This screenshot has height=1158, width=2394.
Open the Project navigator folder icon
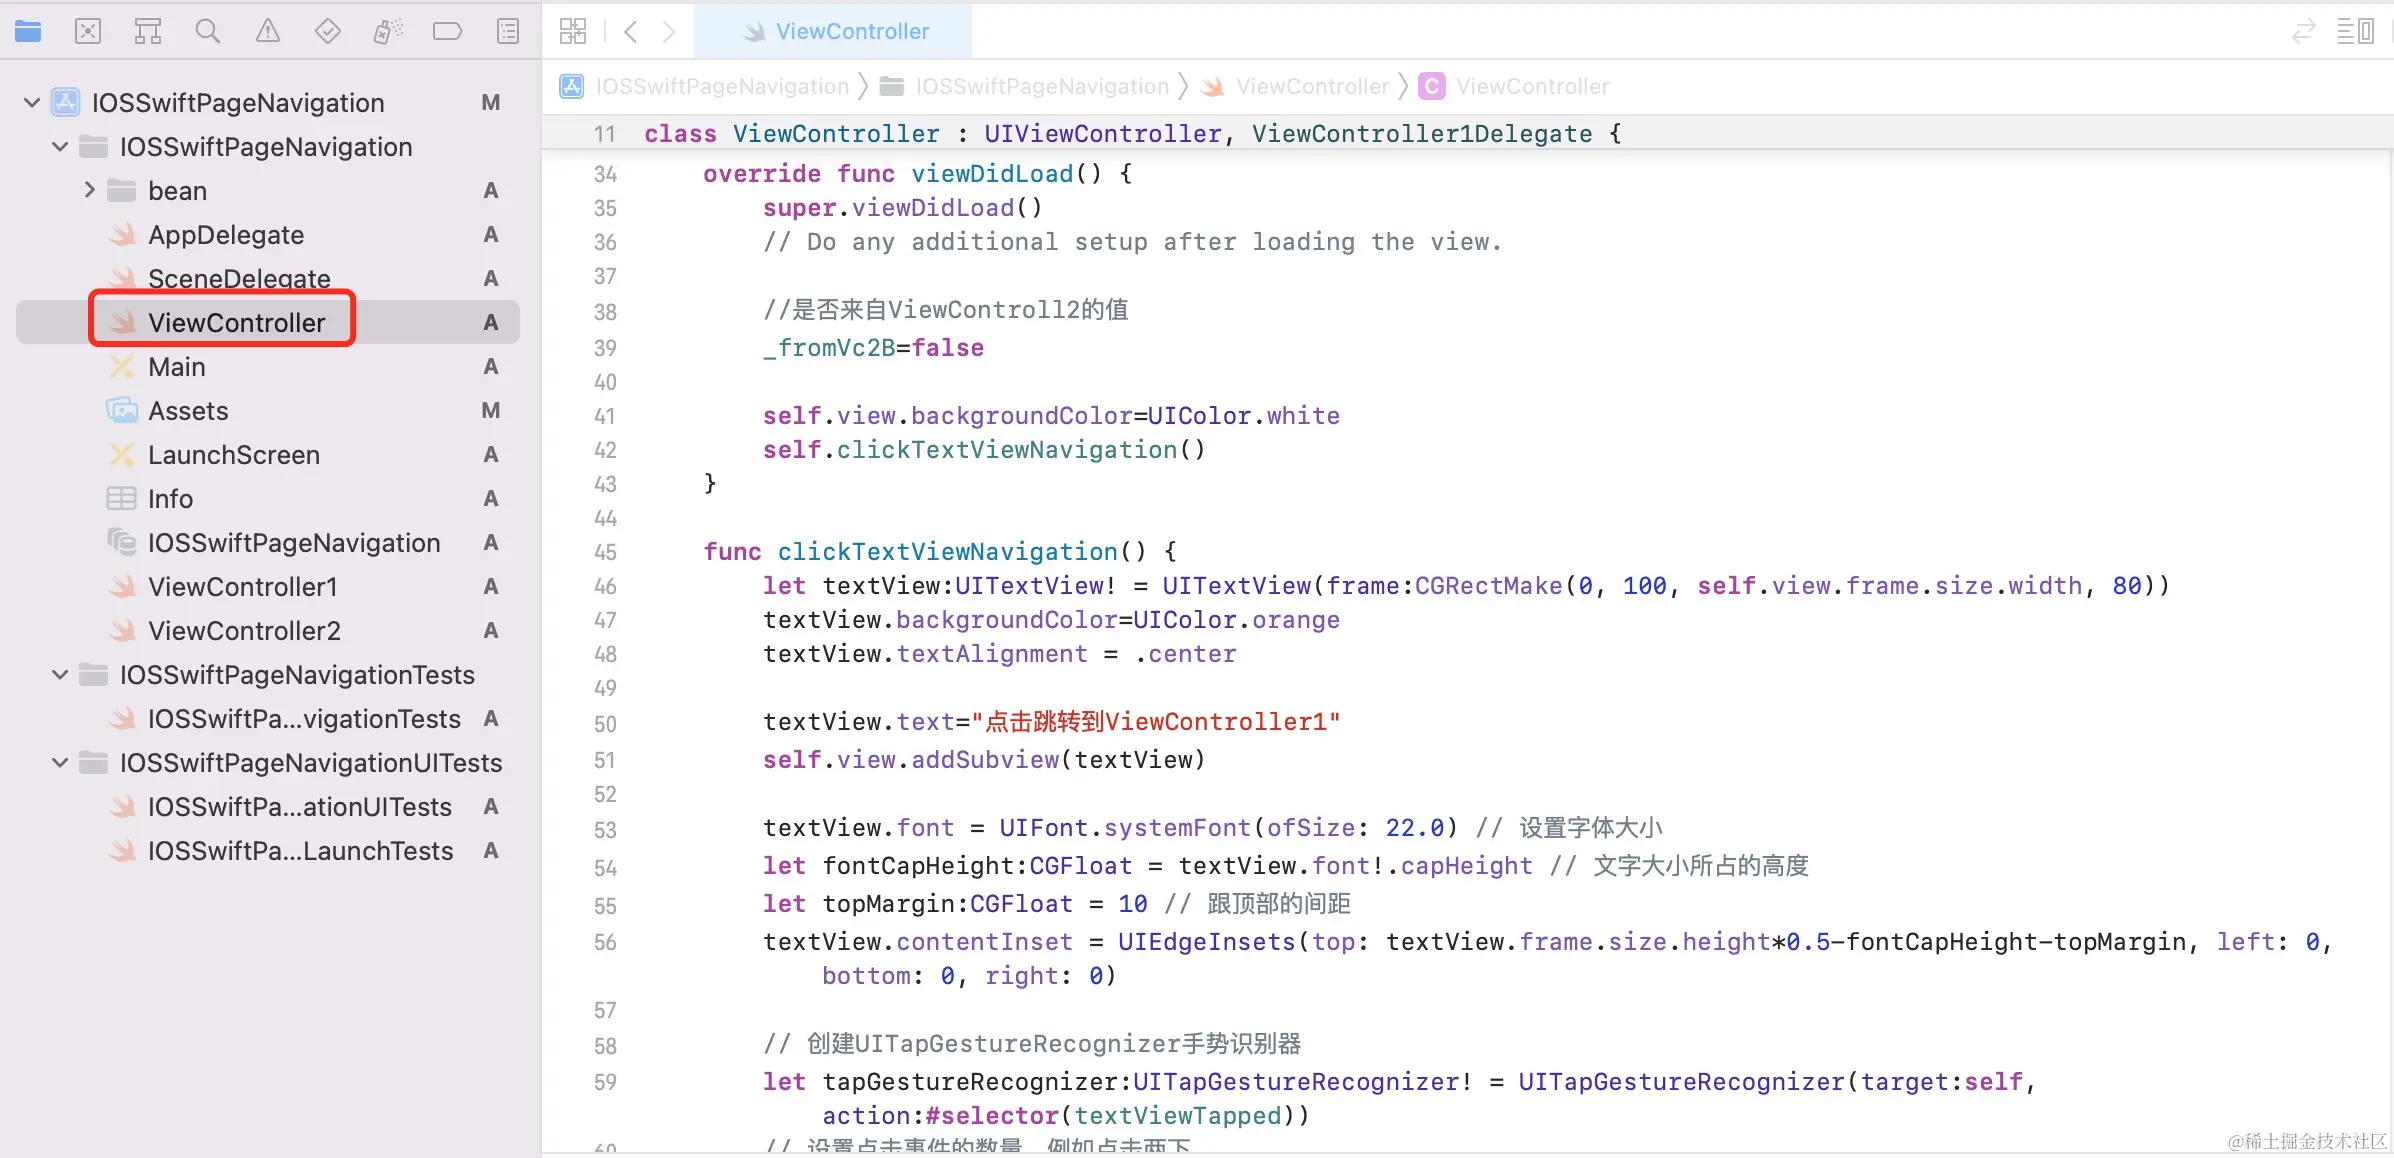[28, 32]
